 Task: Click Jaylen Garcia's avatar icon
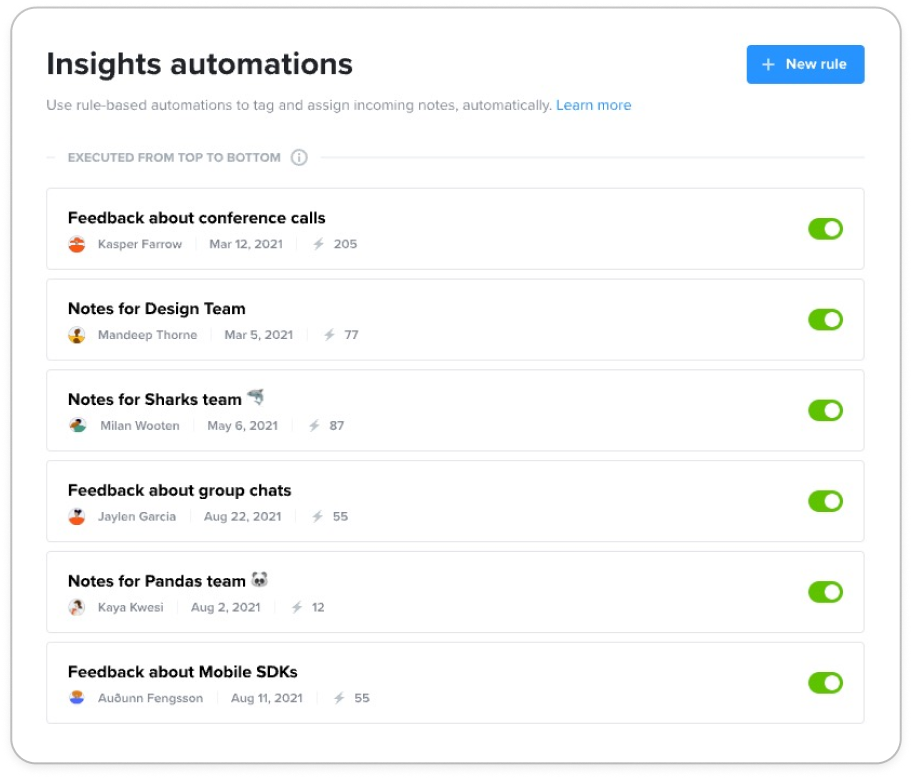tap(77, 517)
